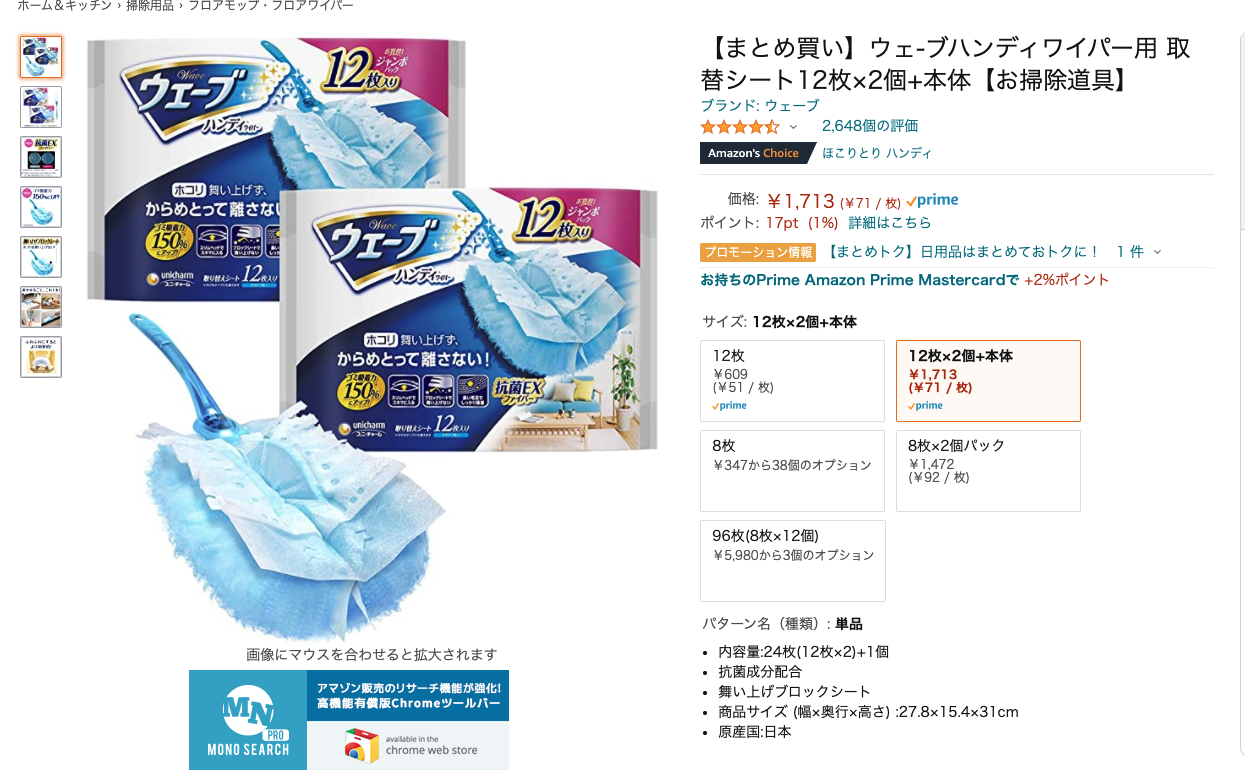Select the last thumbnail in image list
Screen dimensions: 1245x772
tap(41, 357)
